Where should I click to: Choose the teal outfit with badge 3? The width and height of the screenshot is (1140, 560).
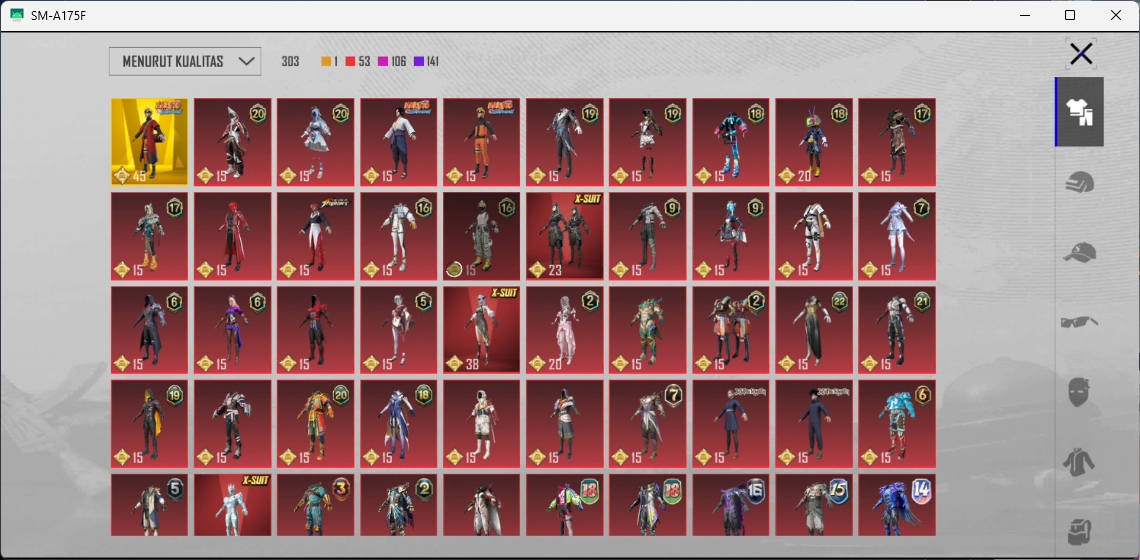click(x=316, y=505)
